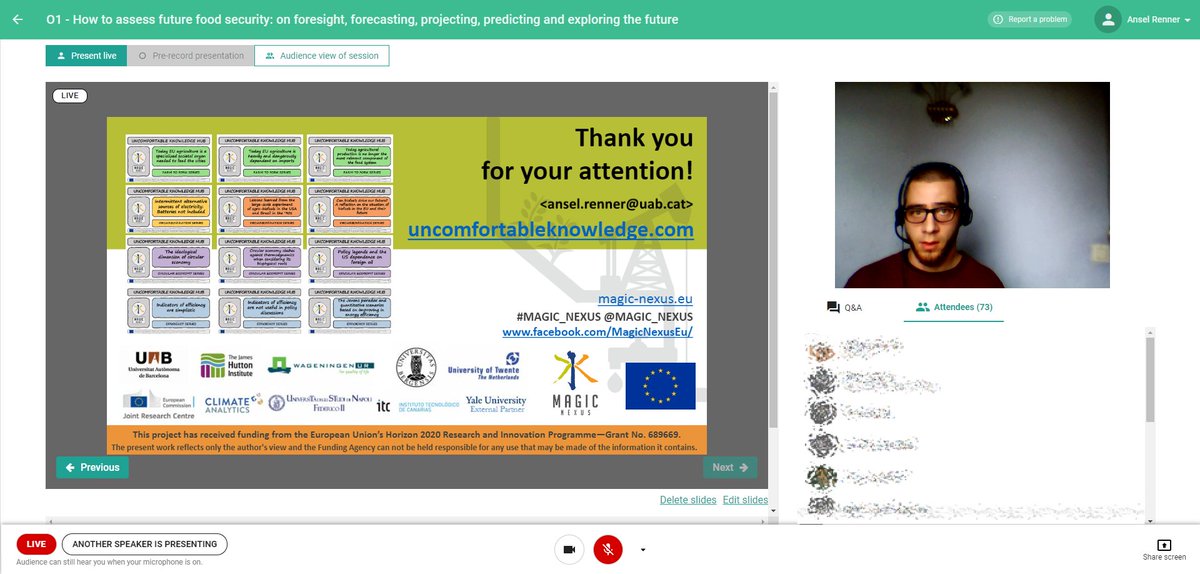Image resolution: width=1200 pixels, height=574 pixels.
Task: Open the Ansel Renner user avatar icon
Action: (1107, 19)
